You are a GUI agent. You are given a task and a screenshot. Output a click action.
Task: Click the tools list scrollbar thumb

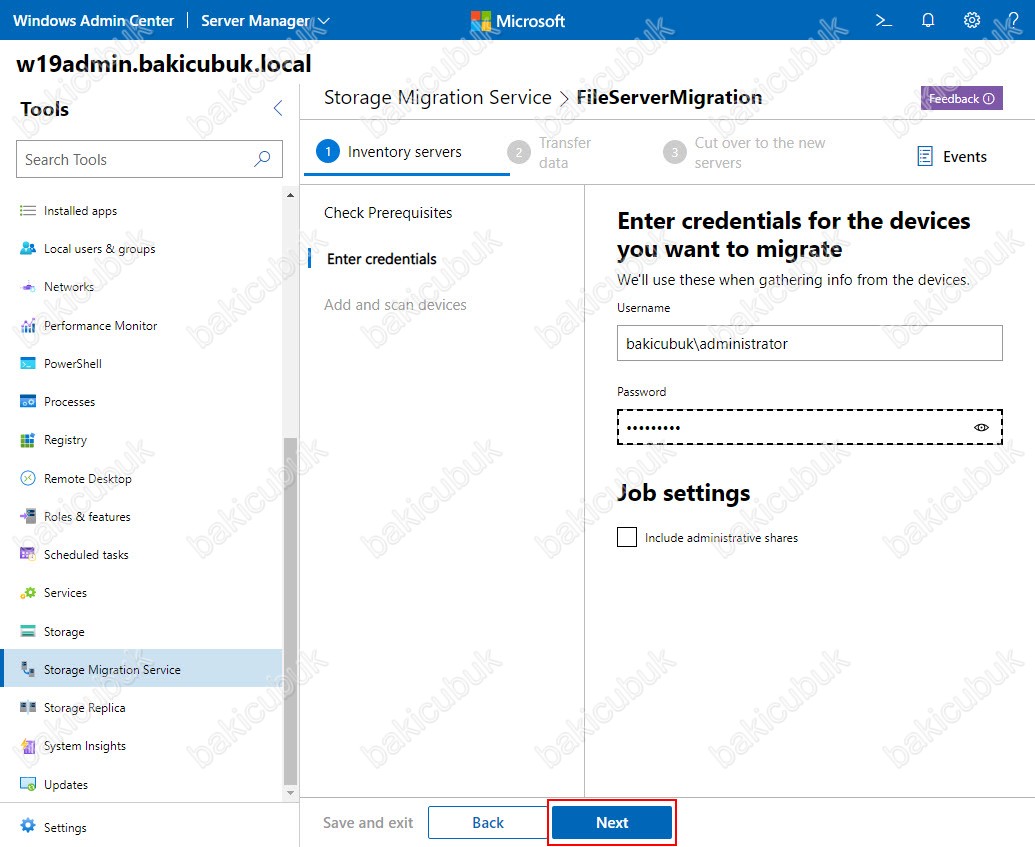[290, 611]
